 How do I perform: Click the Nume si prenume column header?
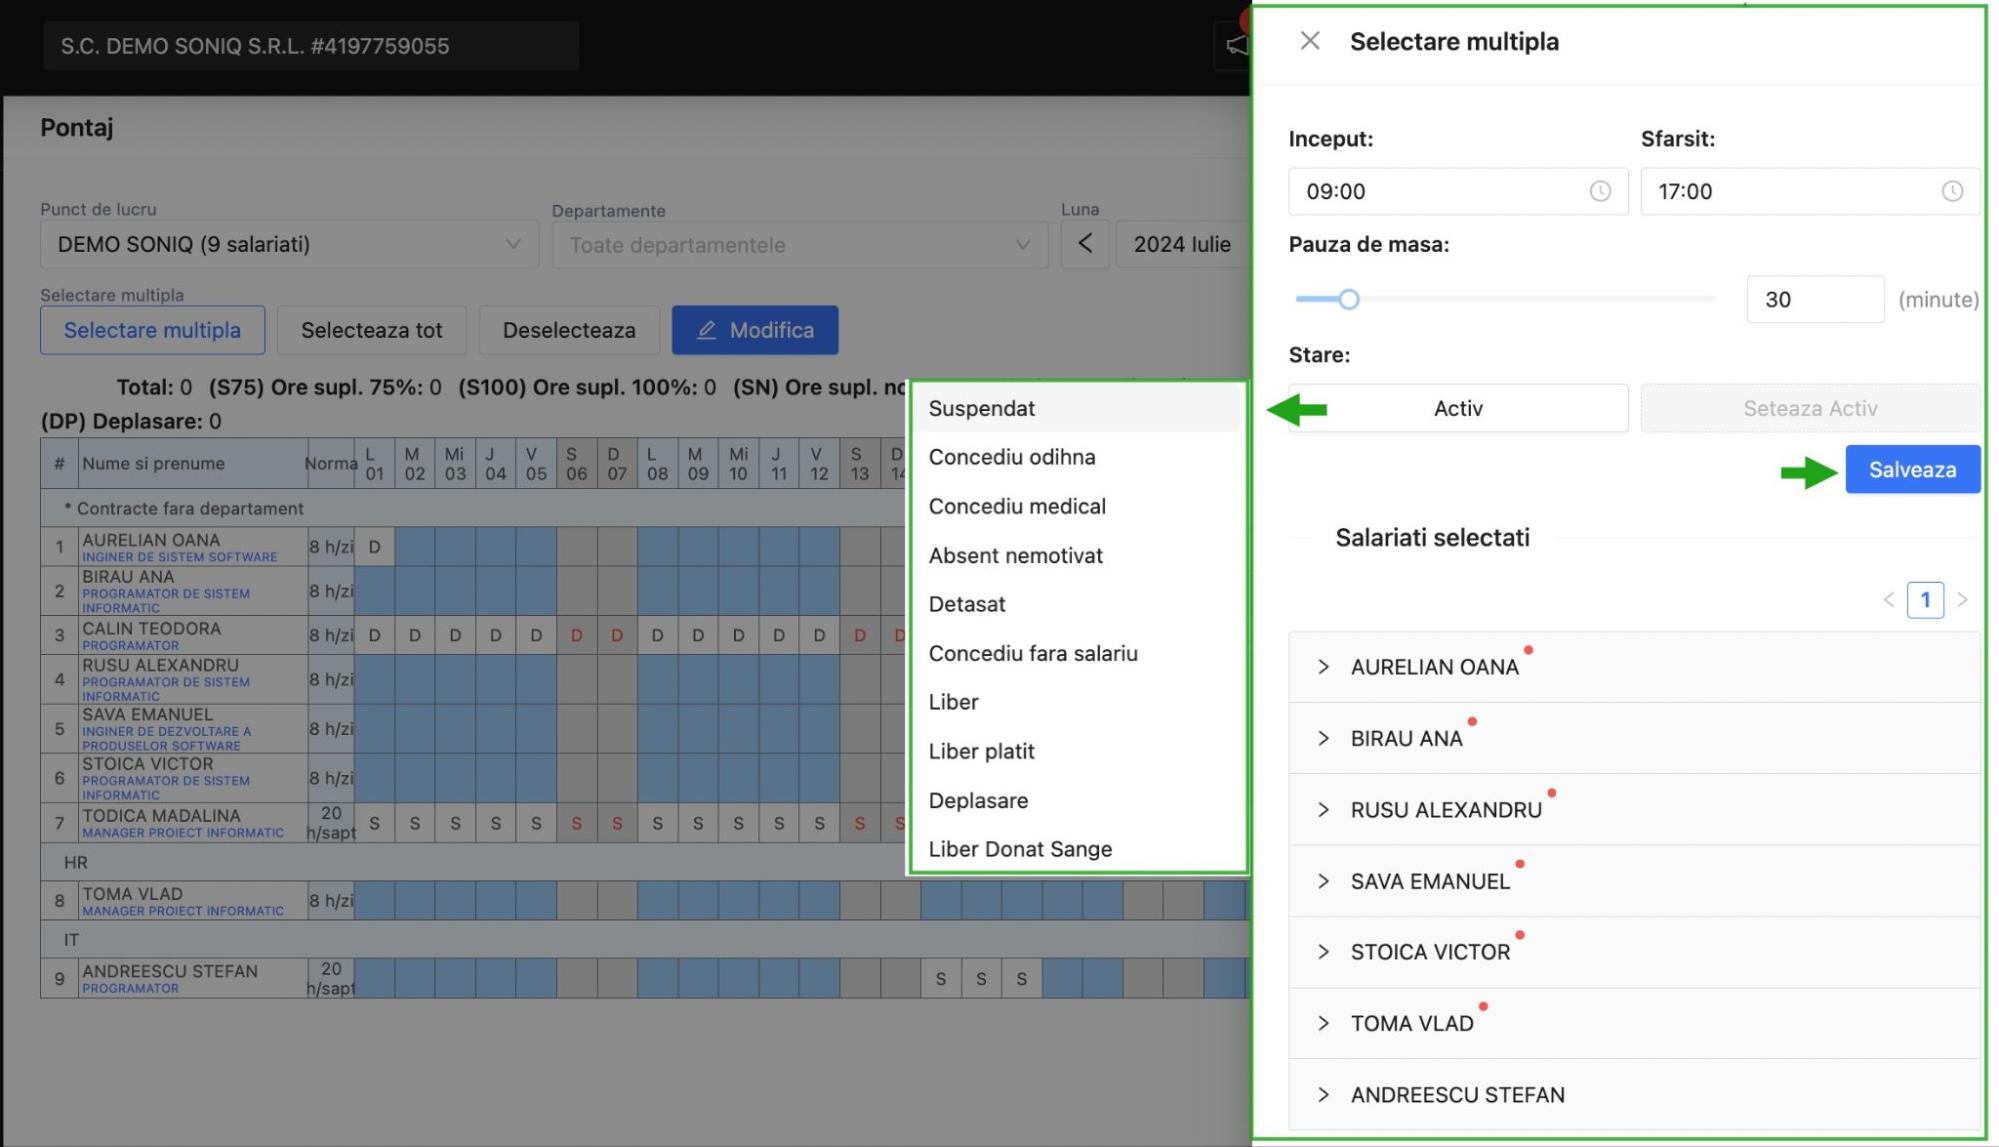192,463
